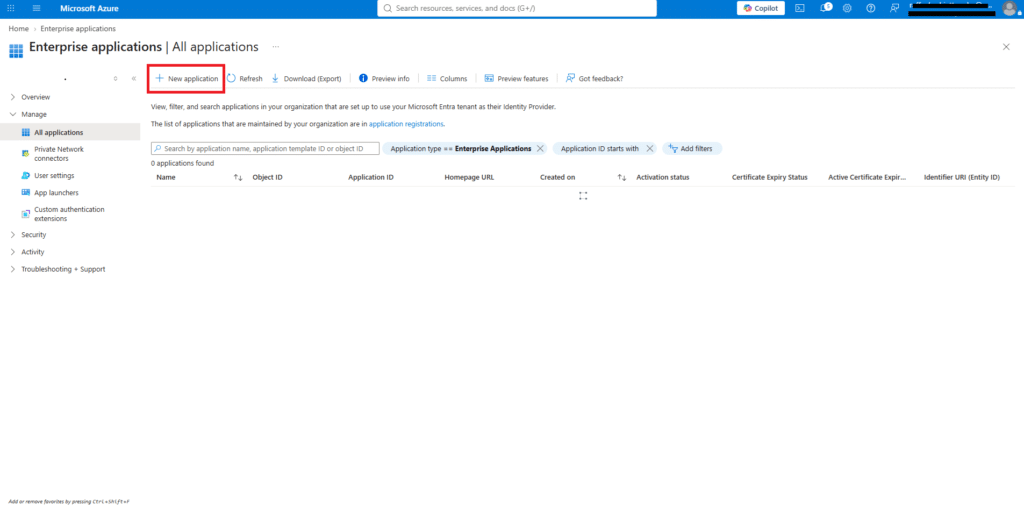Open the notifications bell
This screenshot has height=506, width=1024.
click(824, 8)
